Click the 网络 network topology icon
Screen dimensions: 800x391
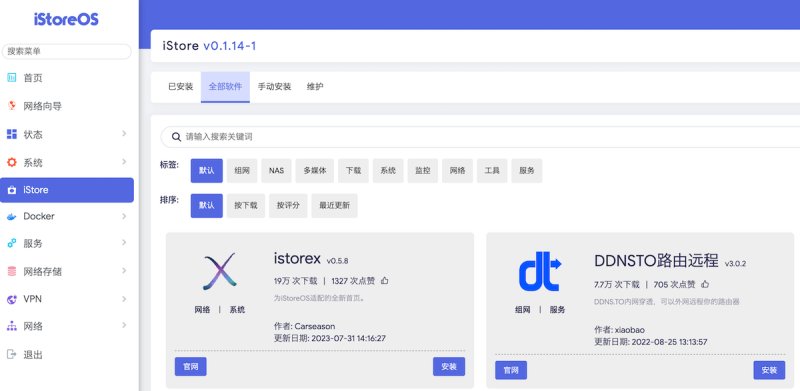(x=12, y=326)
